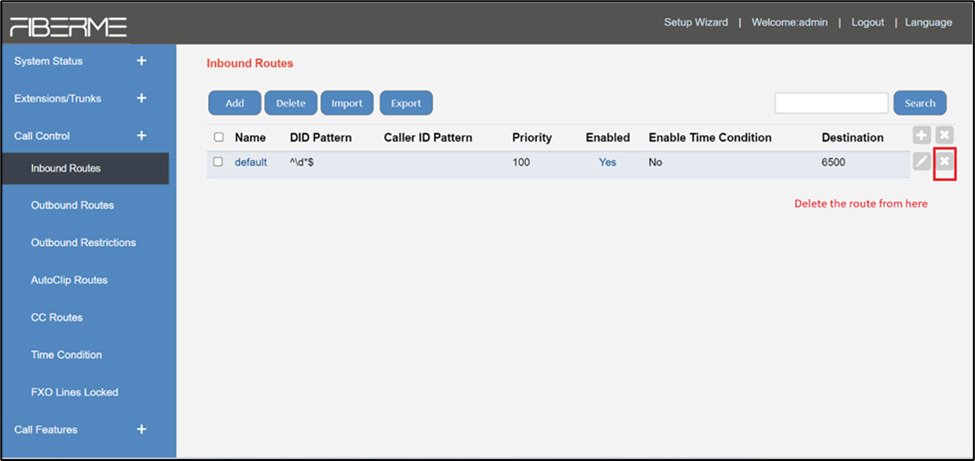
Task: Toggle the Enabled 'Yes' link of the default route
Action: (x=608, y=162)
